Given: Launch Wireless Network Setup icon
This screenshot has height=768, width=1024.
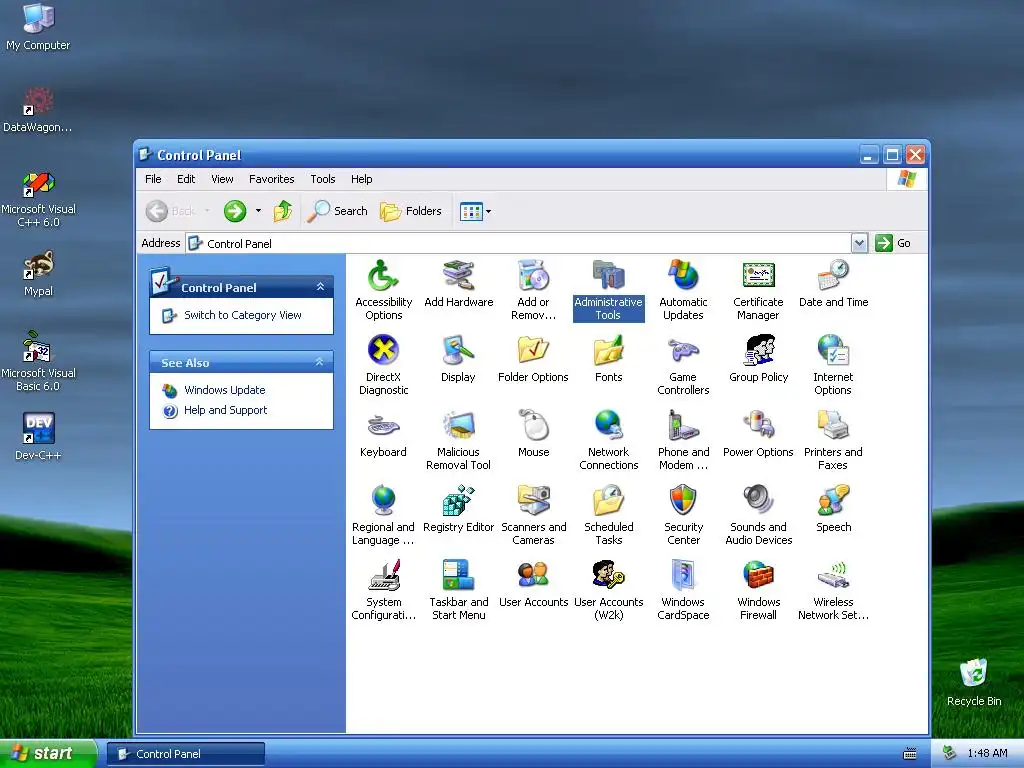Looking at the screenshot, I should coord(833,590).
